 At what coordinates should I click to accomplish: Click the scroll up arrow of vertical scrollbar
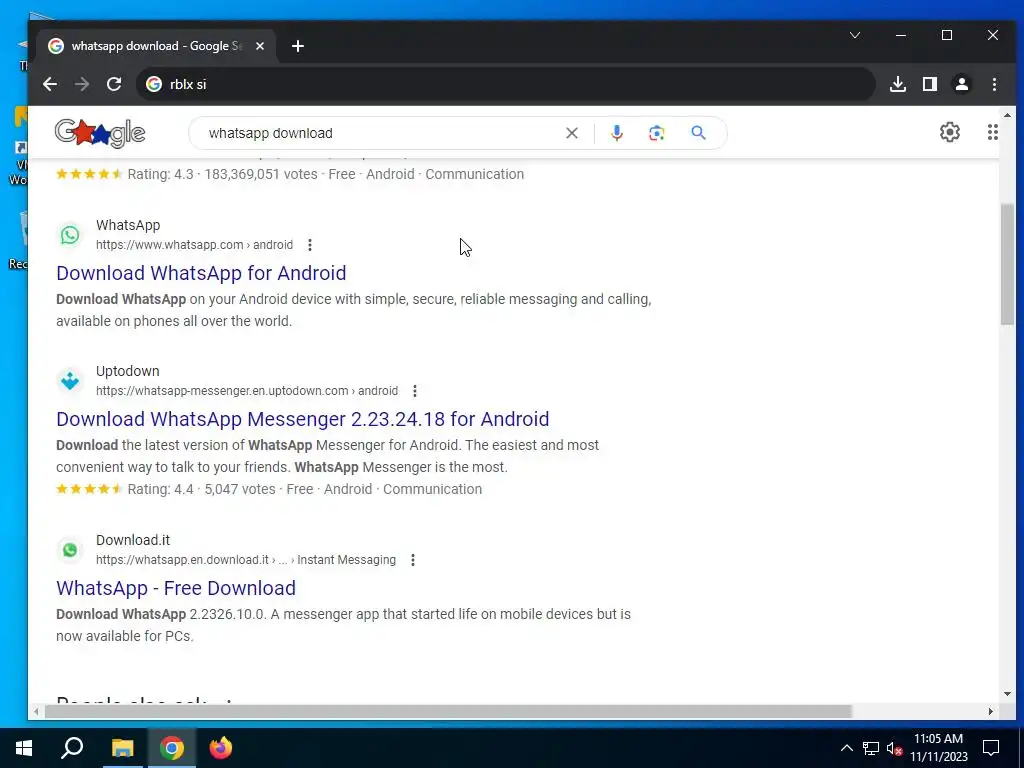1007,116
